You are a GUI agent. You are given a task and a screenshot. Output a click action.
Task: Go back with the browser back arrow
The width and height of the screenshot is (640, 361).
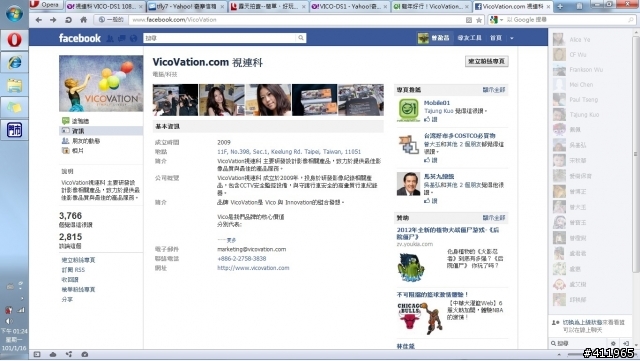point(39,20)
